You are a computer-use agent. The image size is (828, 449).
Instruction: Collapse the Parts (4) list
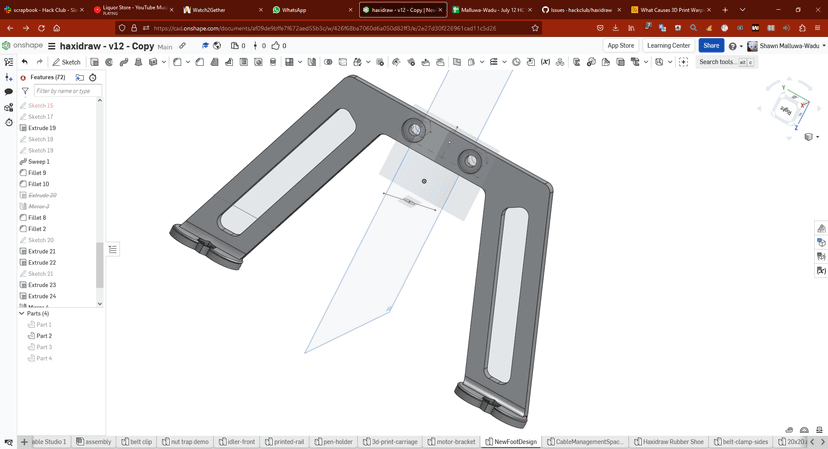(x=22, y=313)
